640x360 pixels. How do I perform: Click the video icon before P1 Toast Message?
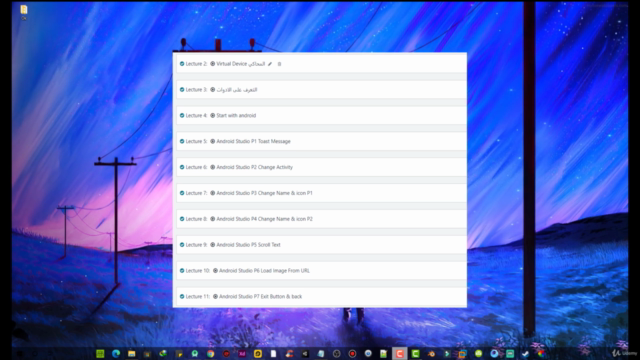[213, 141]
